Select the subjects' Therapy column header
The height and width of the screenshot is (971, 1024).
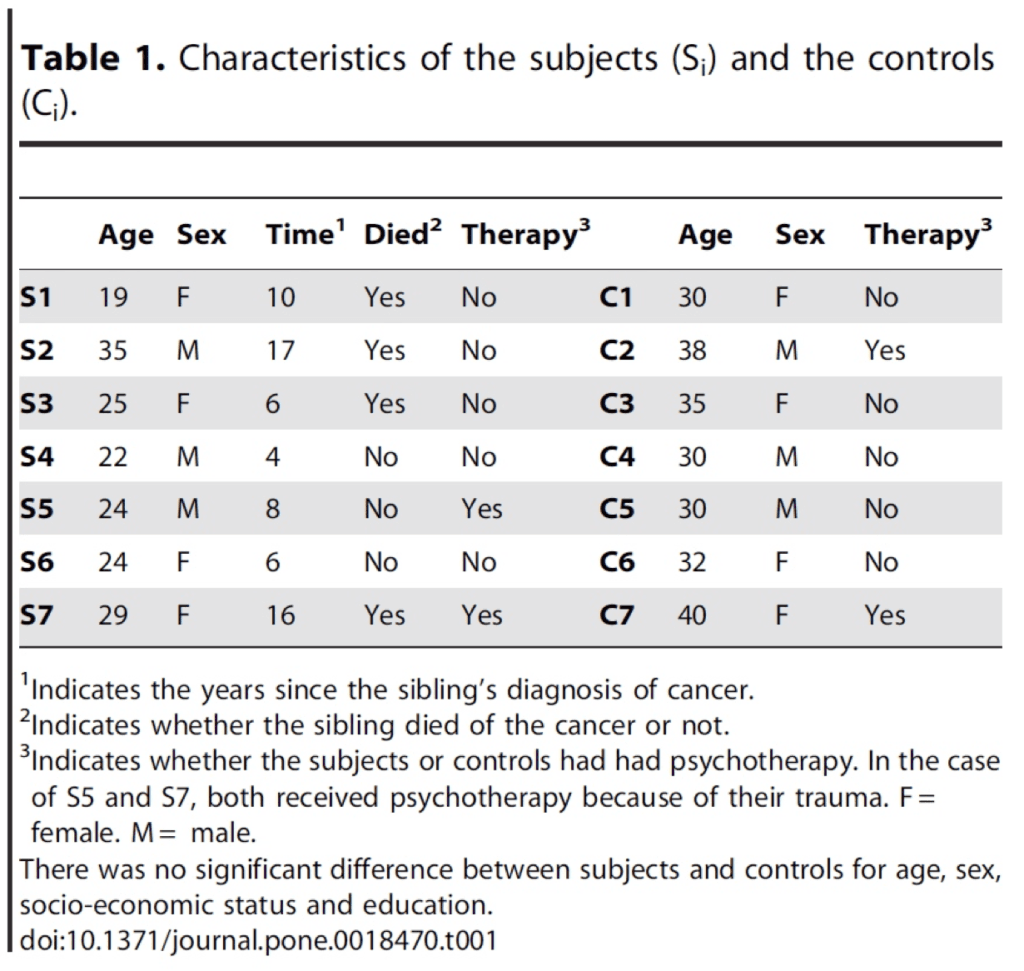click(x=526, y=234)
